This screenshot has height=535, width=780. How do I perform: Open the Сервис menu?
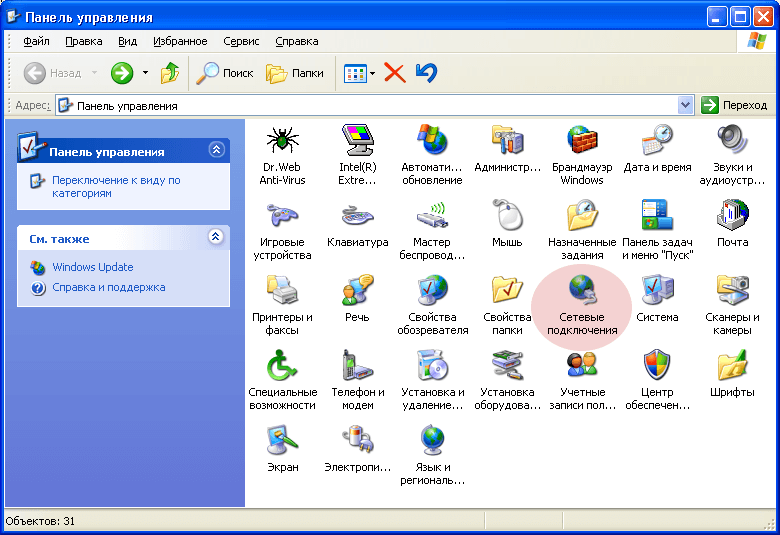click(241, 41)
